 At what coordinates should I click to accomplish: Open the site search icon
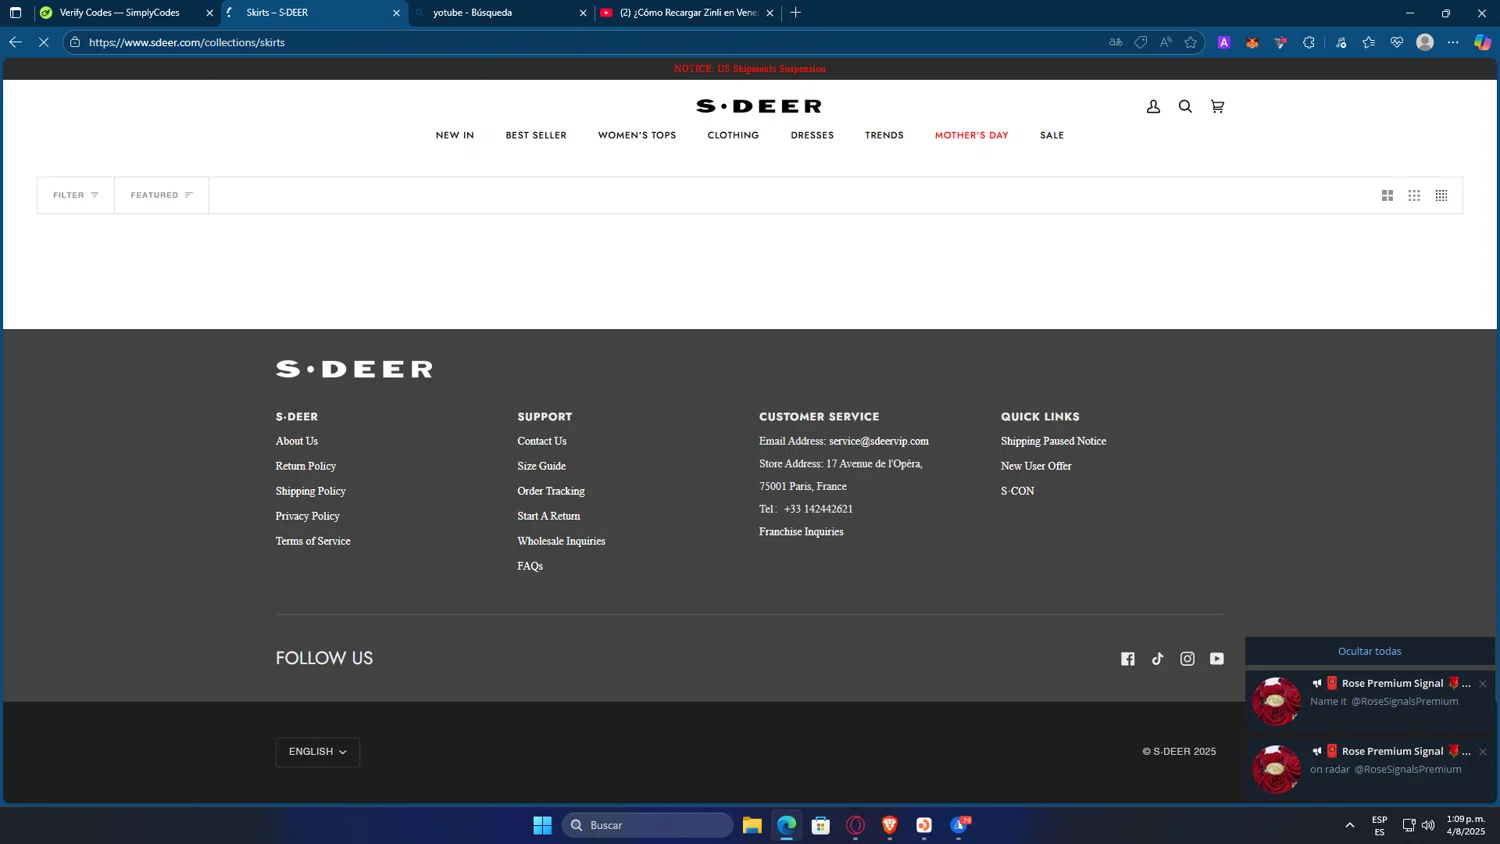pos(1185,106)
